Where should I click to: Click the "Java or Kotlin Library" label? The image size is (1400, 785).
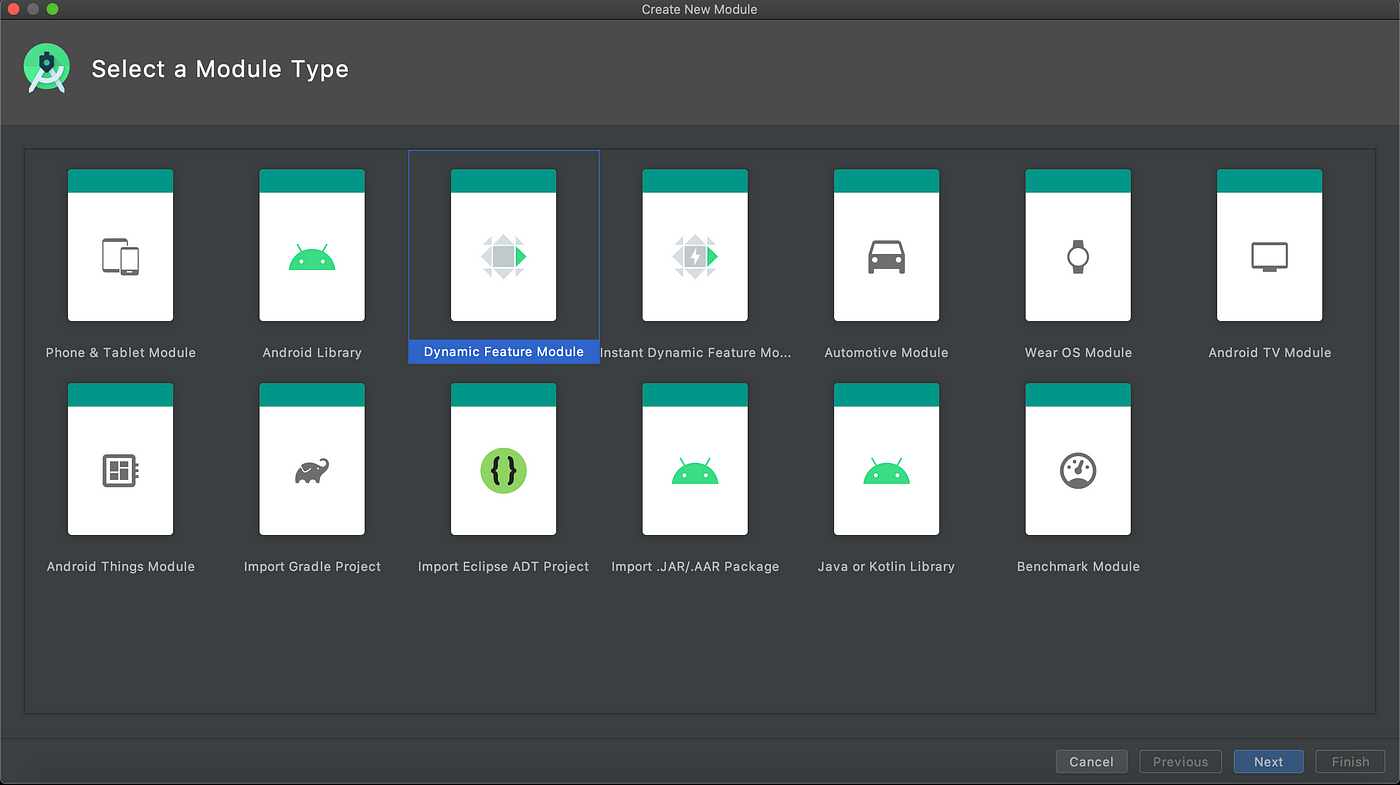point(886,566)
